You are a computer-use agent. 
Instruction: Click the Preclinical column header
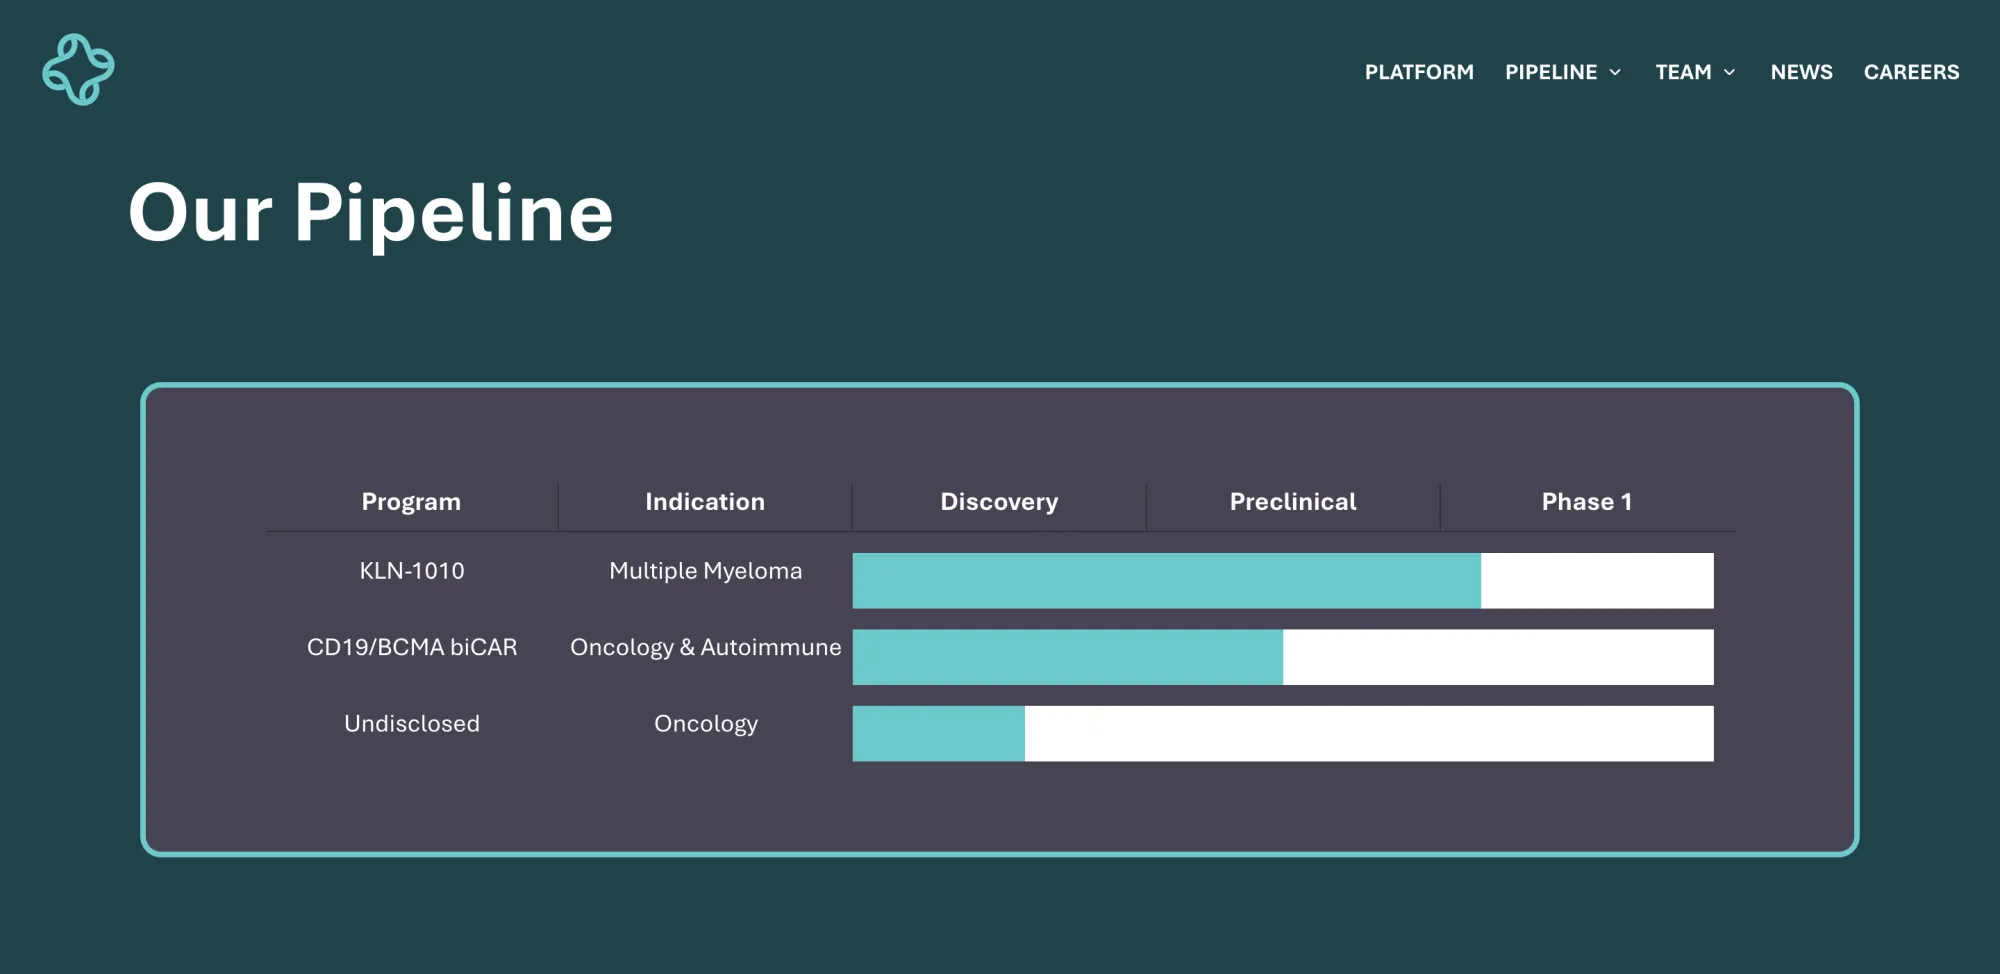pos(1292,502)
